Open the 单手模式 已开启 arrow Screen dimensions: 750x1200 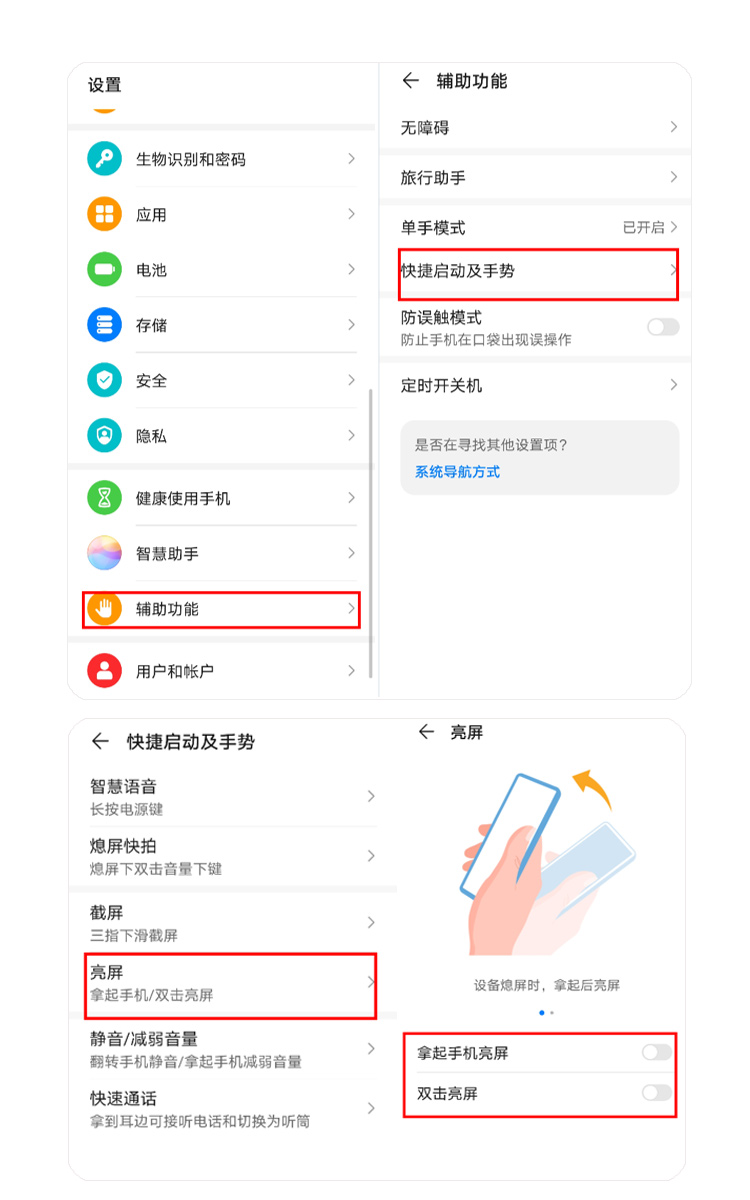pos(674,227)
